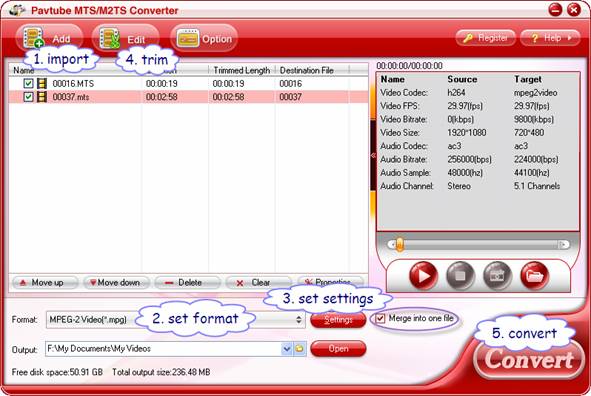
Task: Click the film icon of 00037.mts
Action: (x=41, y=97)
